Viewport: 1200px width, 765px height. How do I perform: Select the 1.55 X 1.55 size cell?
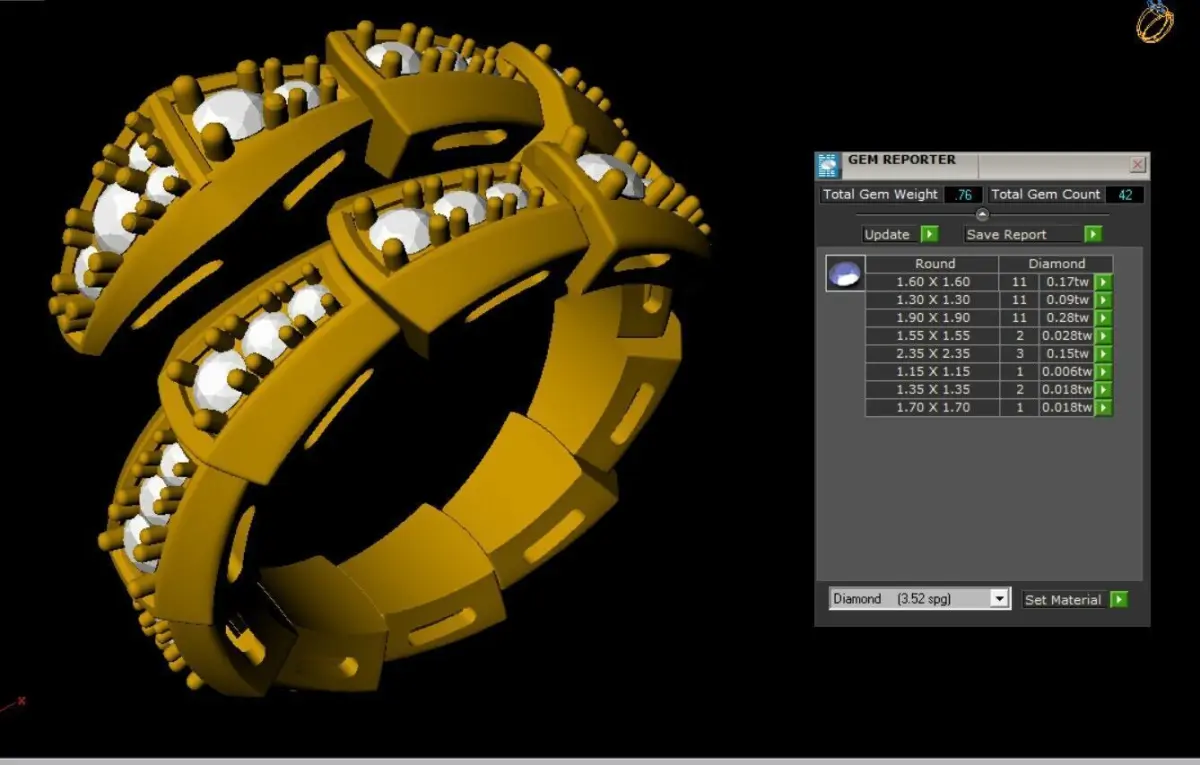point(932,336)
